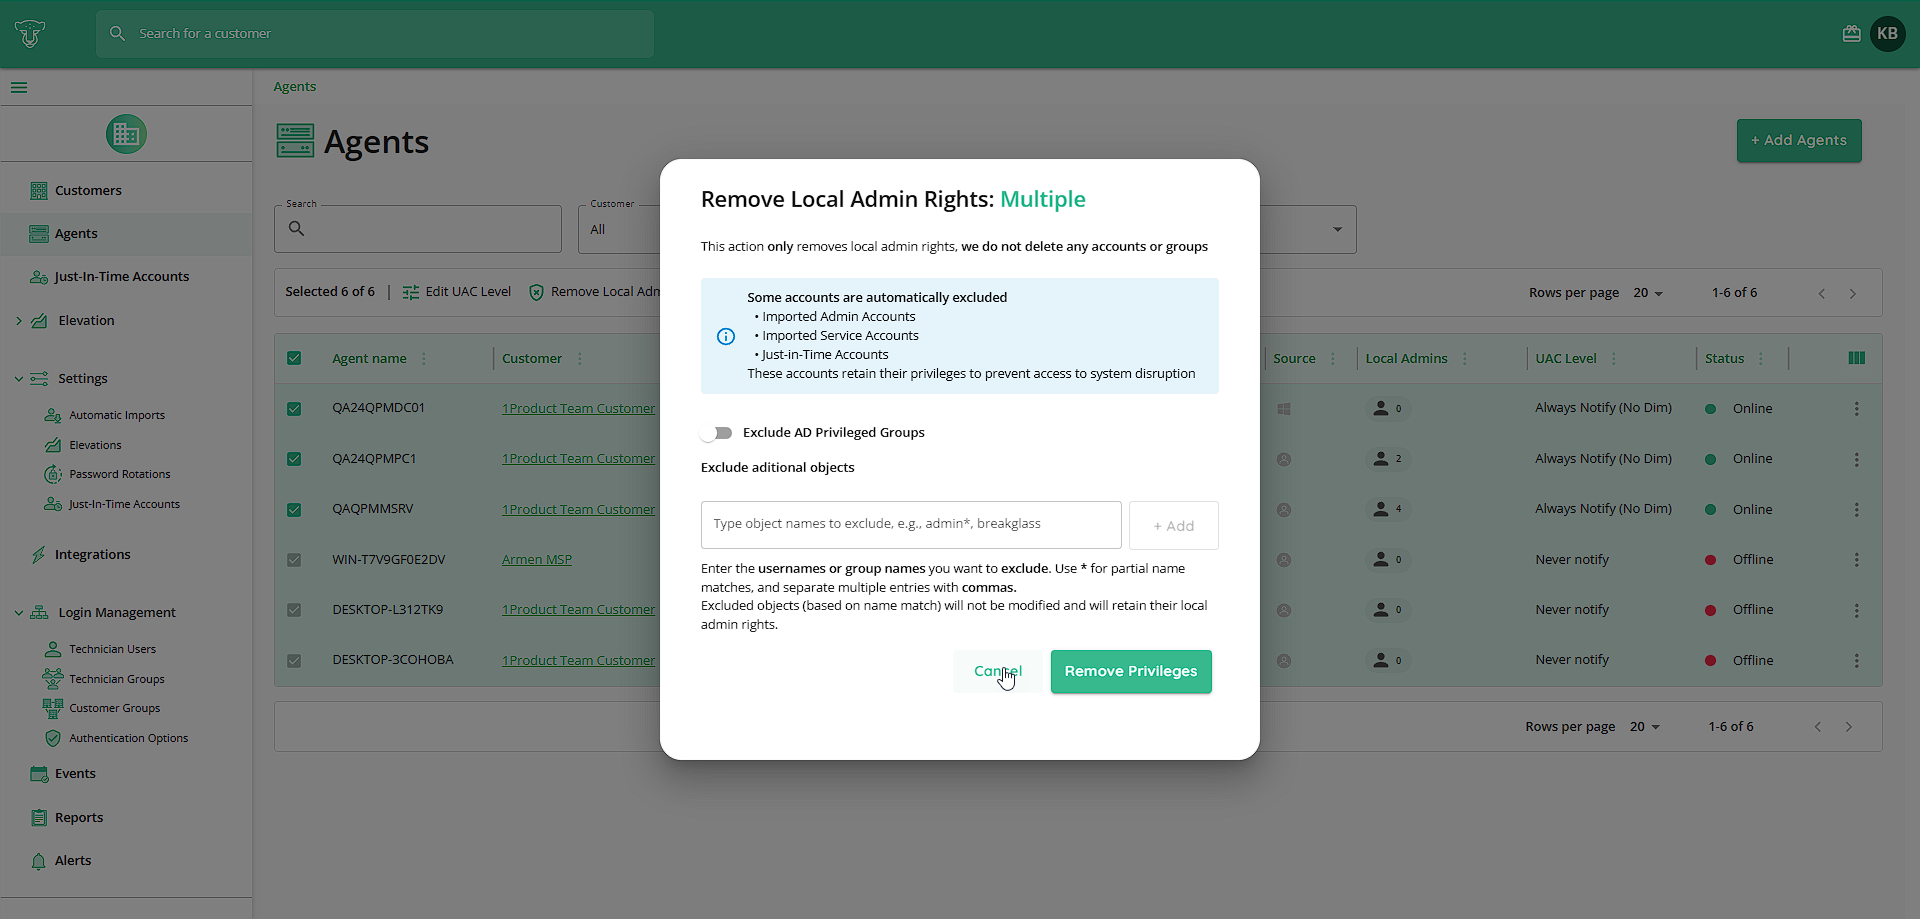Viewport: 1920px width, 919px height.
Task: Focus the exclude object names input field
Action: (x=911, y=525)
